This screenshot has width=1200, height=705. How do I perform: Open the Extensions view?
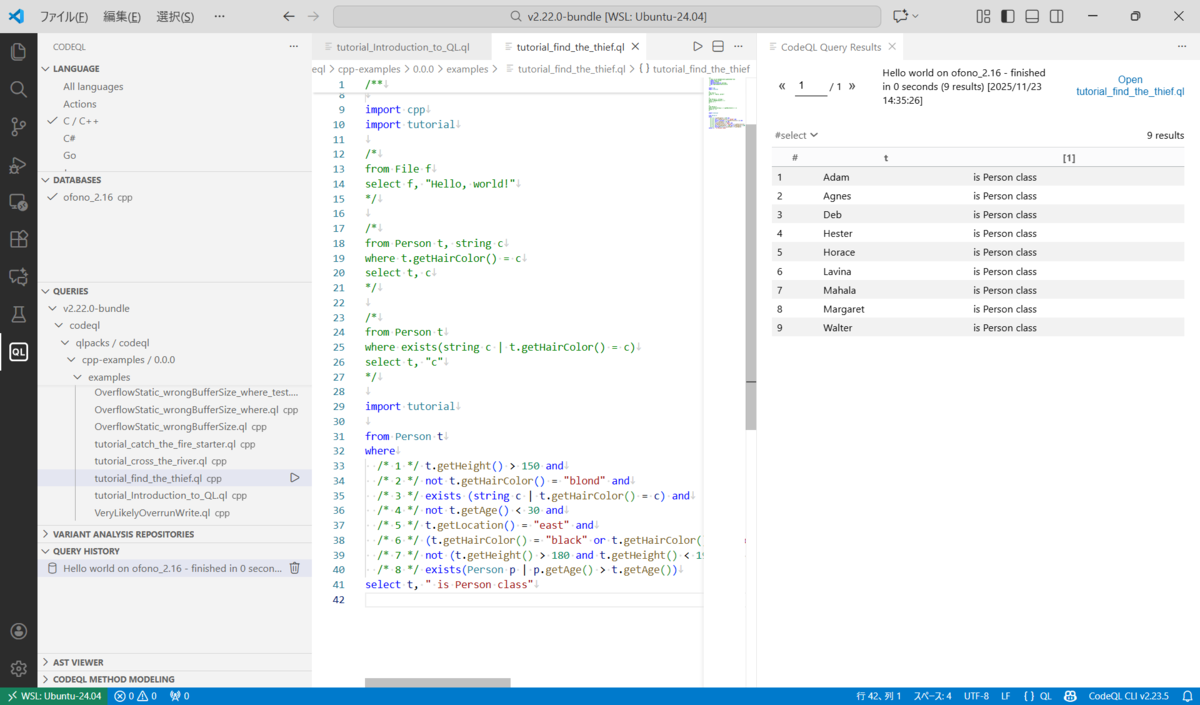point(18,239)
